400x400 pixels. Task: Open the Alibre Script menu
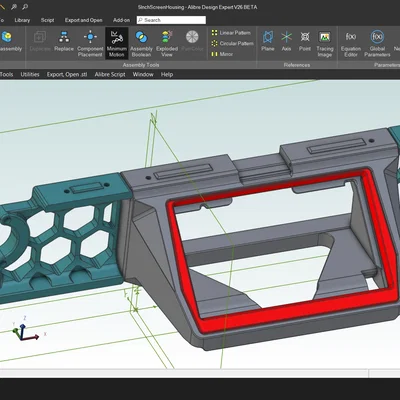(x=110, y=74)
